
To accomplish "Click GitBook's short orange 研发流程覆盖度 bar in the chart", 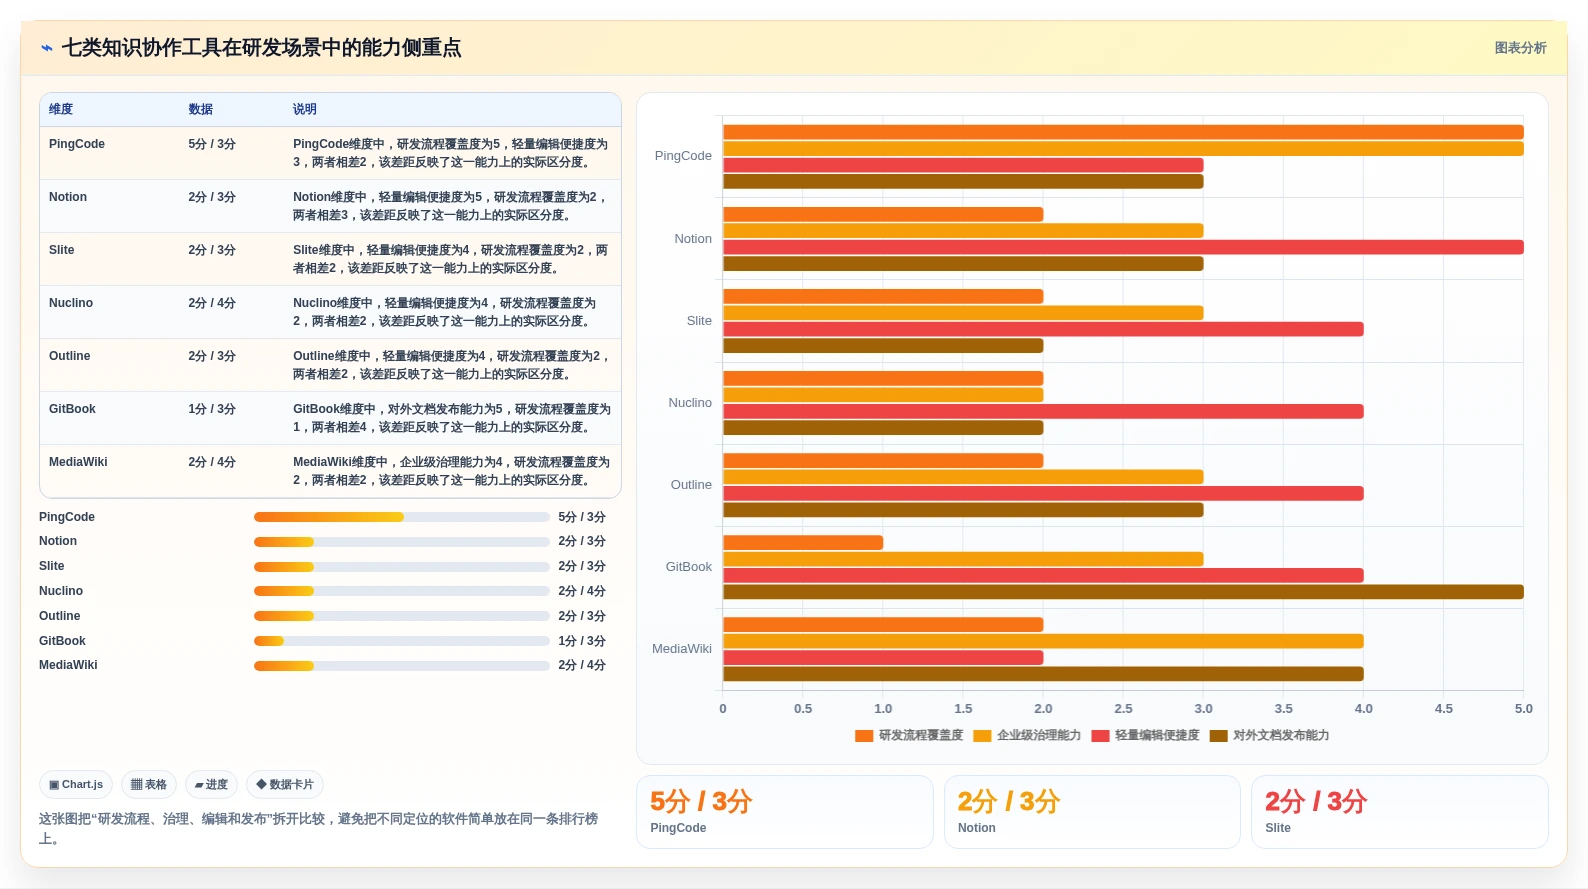I will 803,543.
